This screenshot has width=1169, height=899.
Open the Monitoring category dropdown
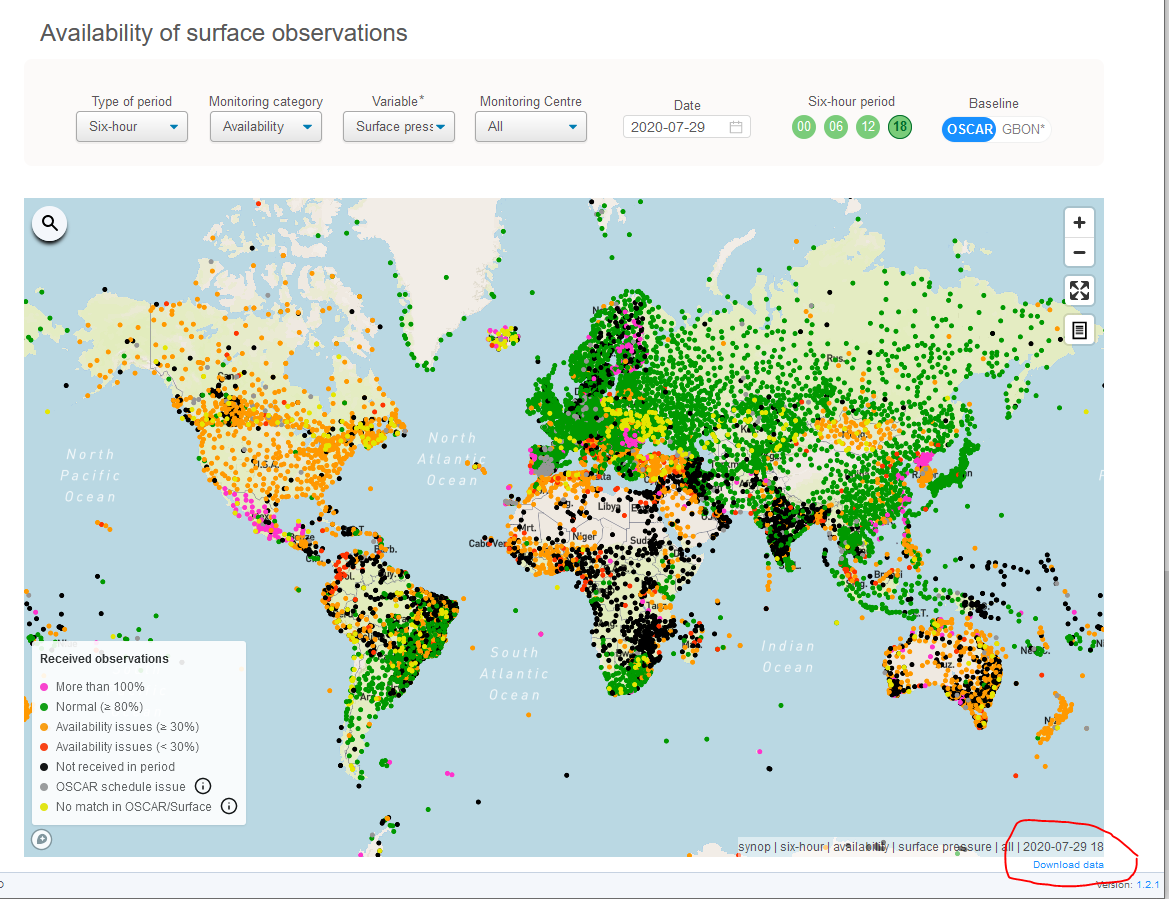(265, 127)
